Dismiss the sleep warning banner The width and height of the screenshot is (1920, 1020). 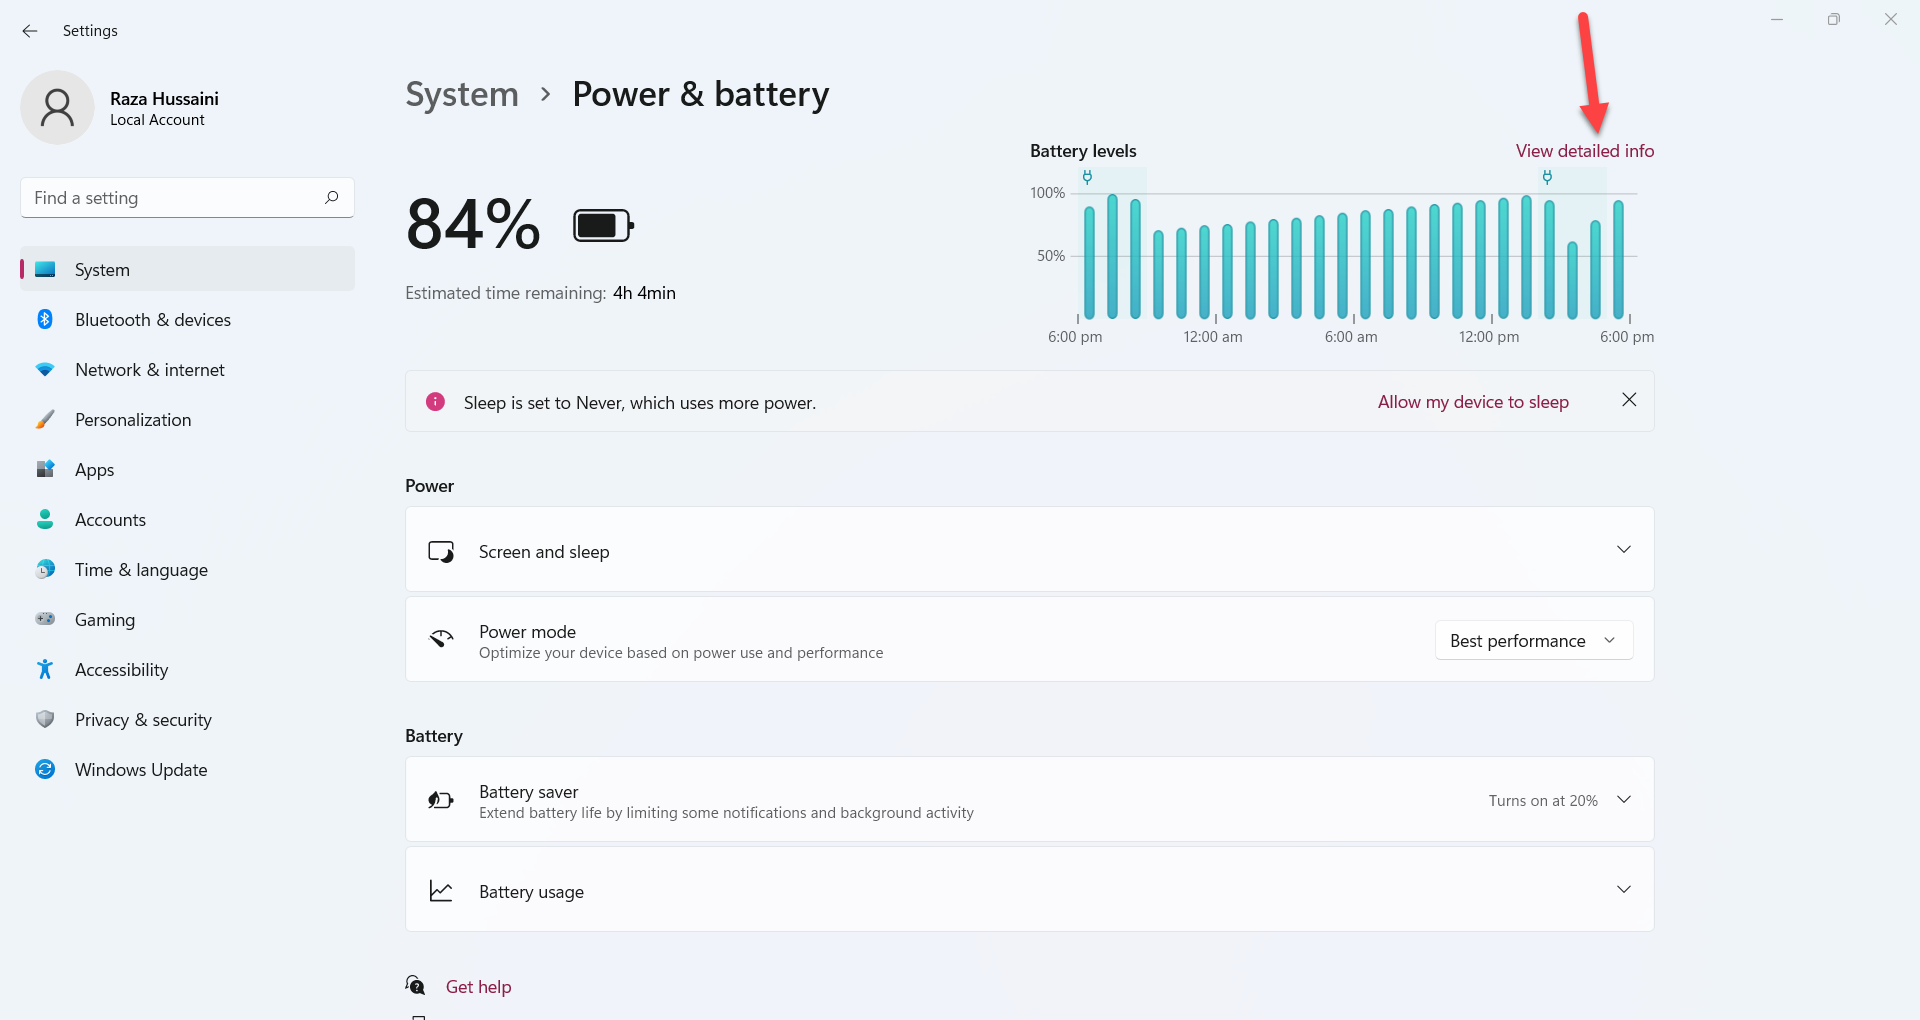coord(1629,400)
